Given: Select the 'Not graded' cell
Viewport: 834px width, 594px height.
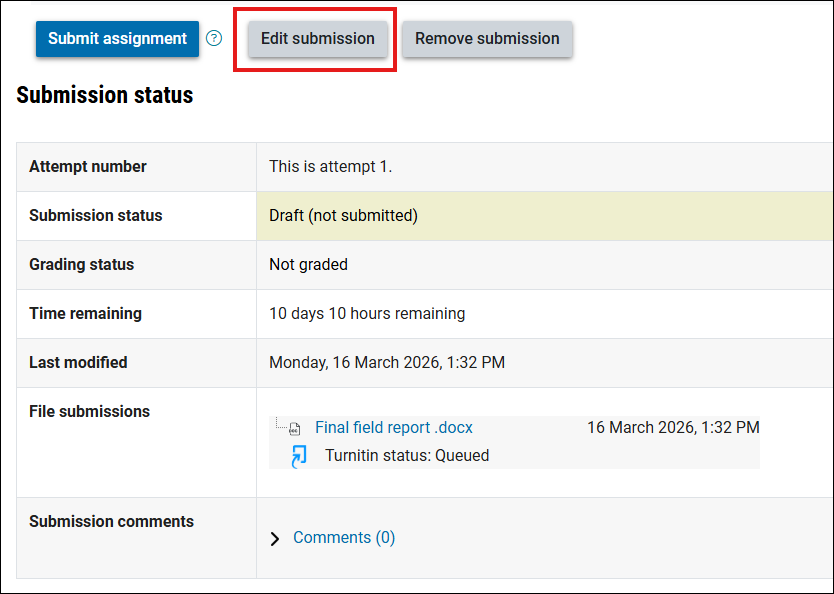Looking at the screenshot, I should pos(545,265).
